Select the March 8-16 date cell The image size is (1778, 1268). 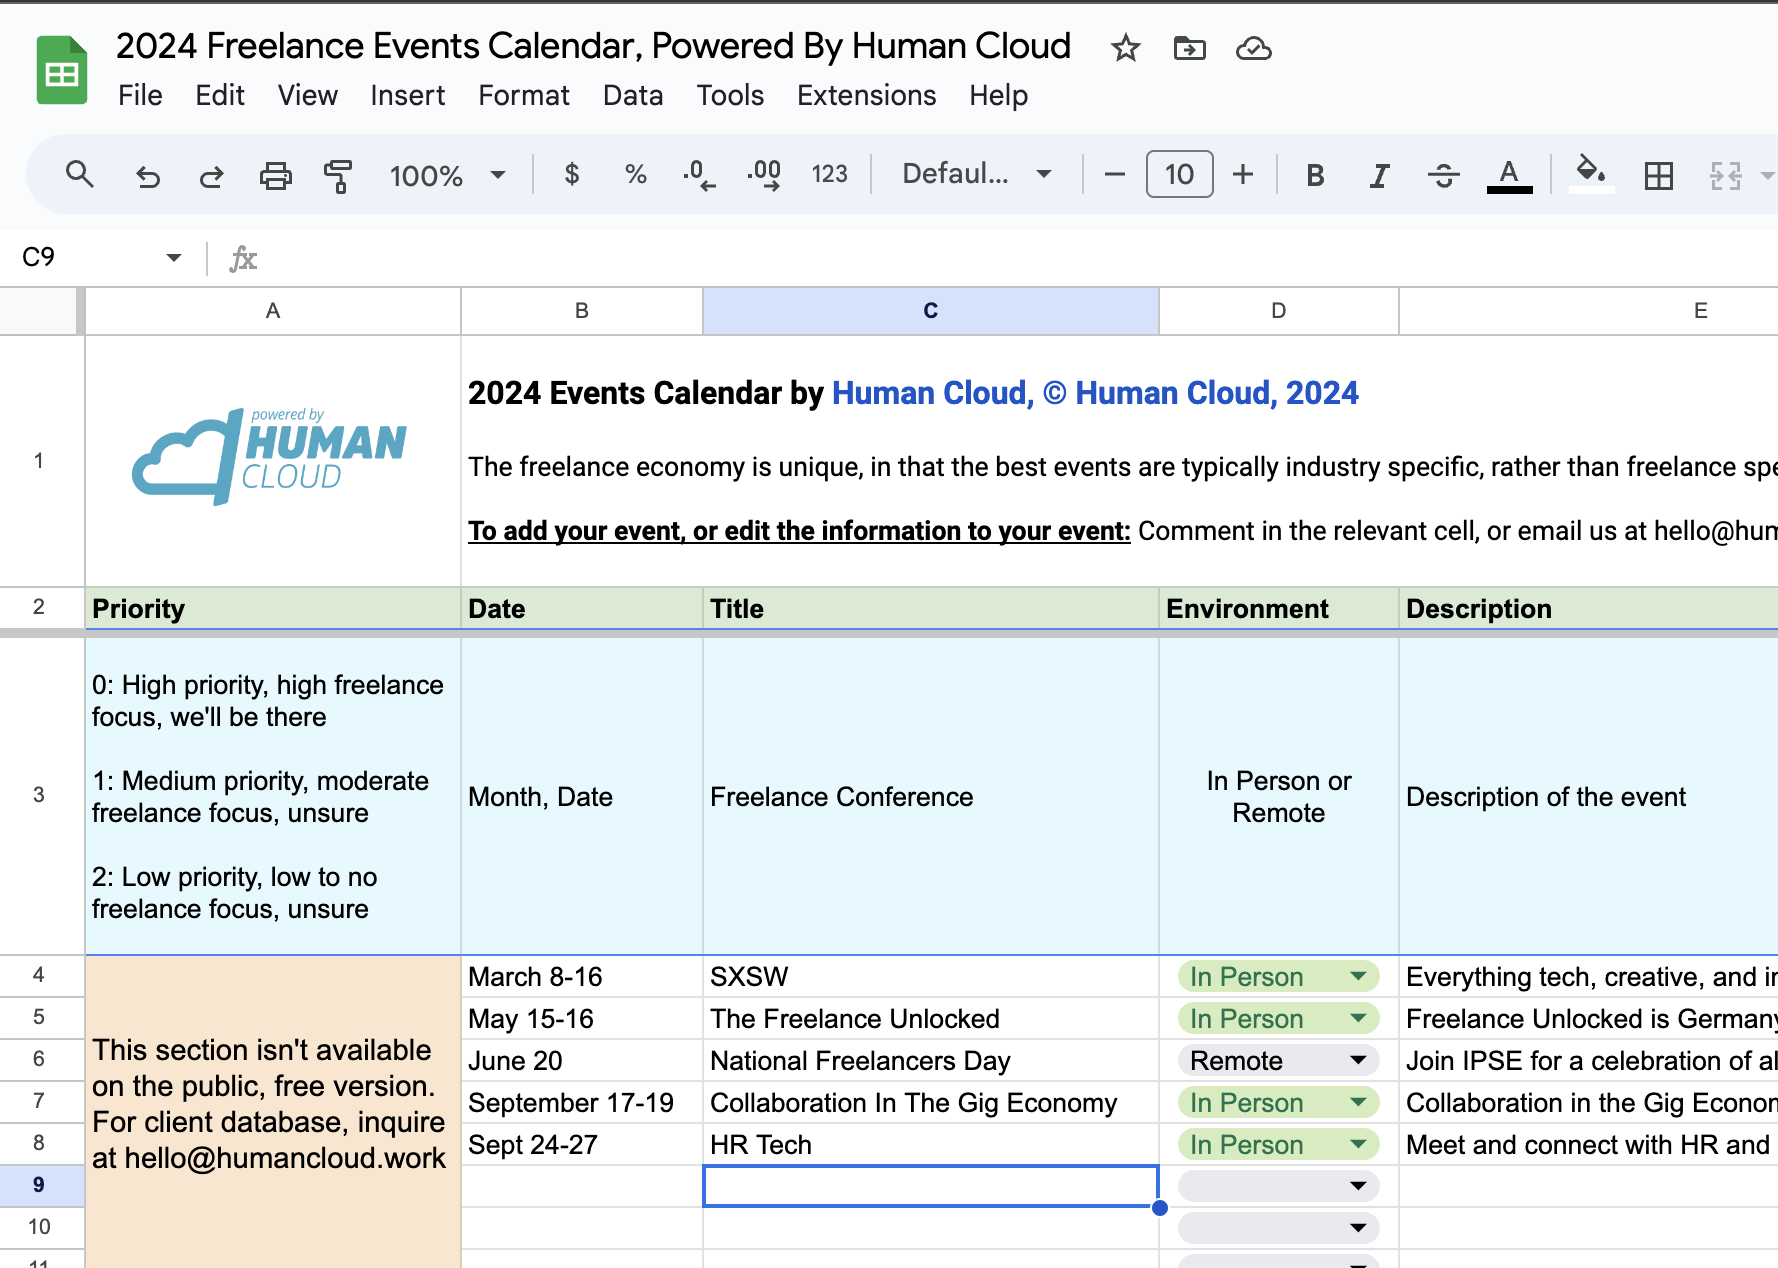[582, 977]
